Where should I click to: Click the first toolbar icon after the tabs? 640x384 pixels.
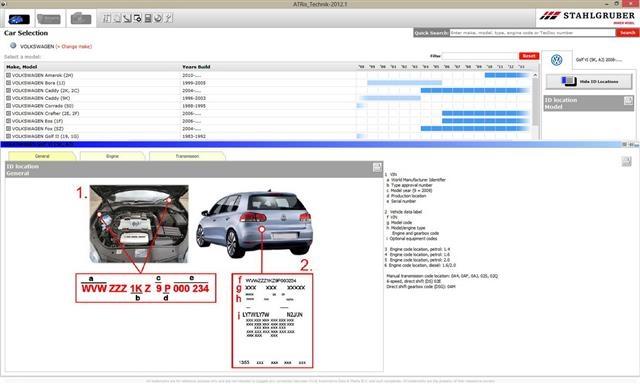click(x=107, y=18)
